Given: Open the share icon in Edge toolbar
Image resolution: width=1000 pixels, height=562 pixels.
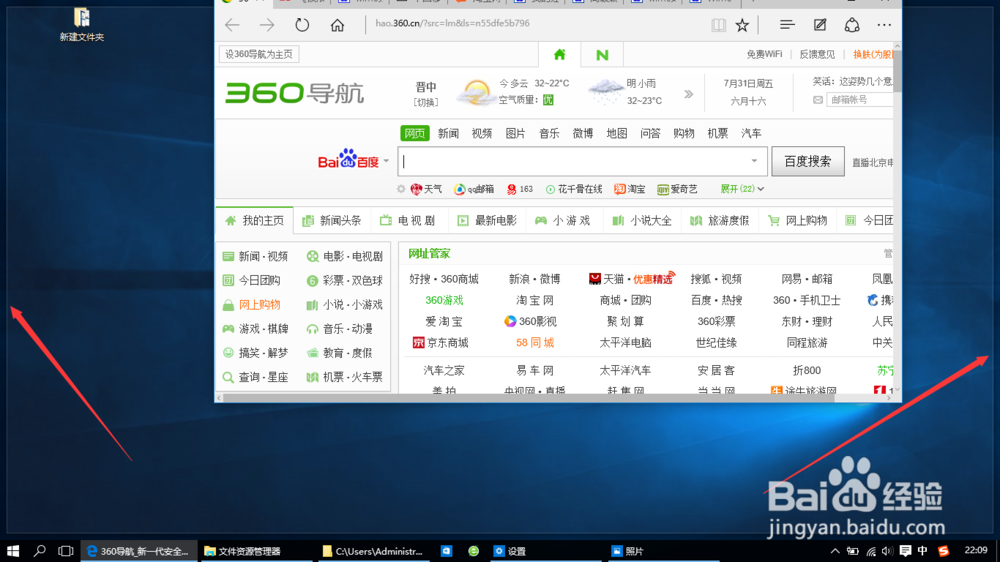Looking at the screenshot, I should (852, 25).
